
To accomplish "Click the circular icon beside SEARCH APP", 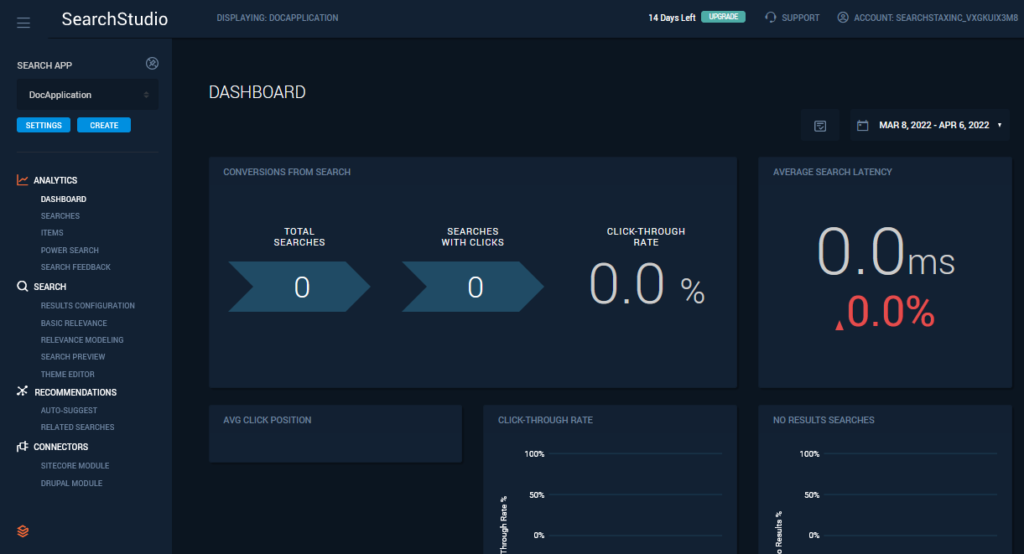I will [152, 63].
